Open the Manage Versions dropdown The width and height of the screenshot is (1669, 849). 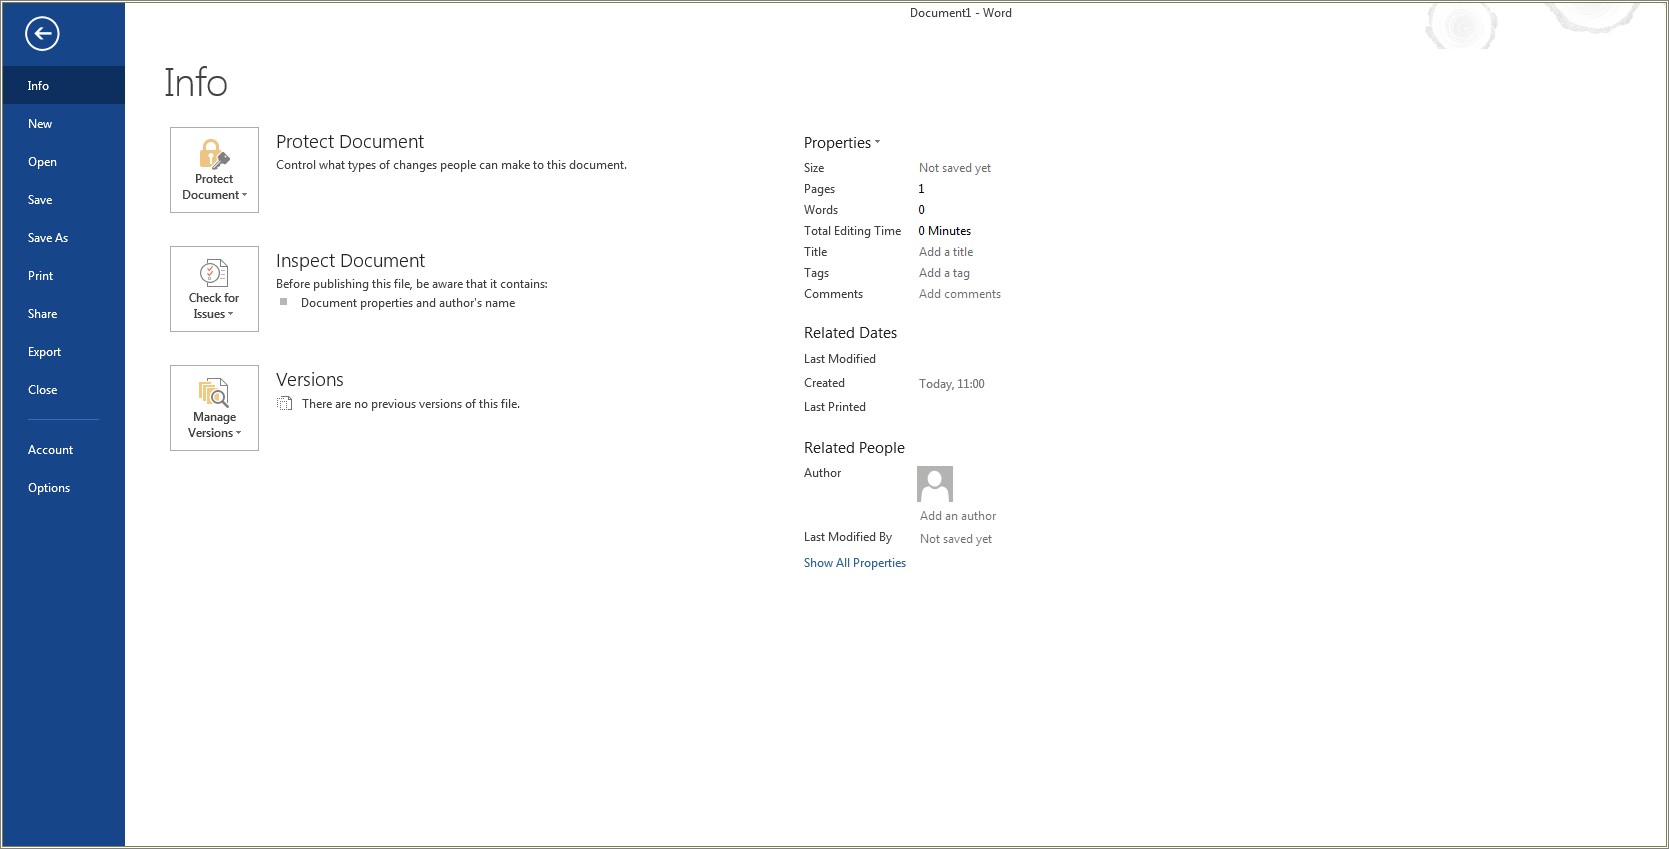point(214,408)
